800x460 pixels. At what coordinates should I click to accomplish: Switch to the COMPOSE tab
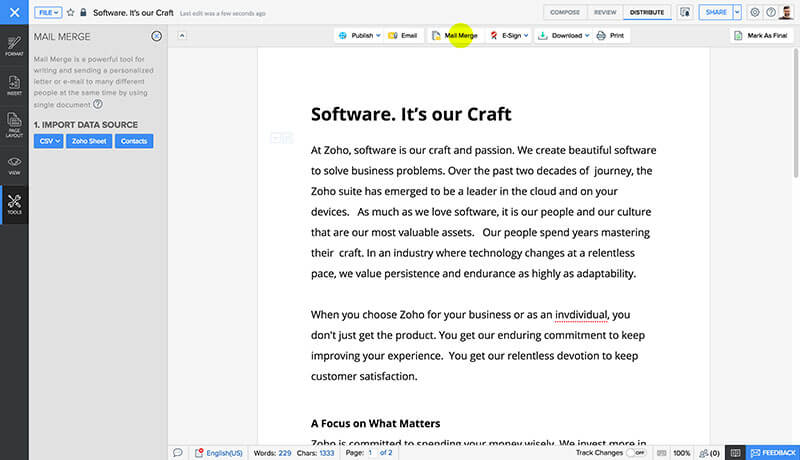coord(565,12)
